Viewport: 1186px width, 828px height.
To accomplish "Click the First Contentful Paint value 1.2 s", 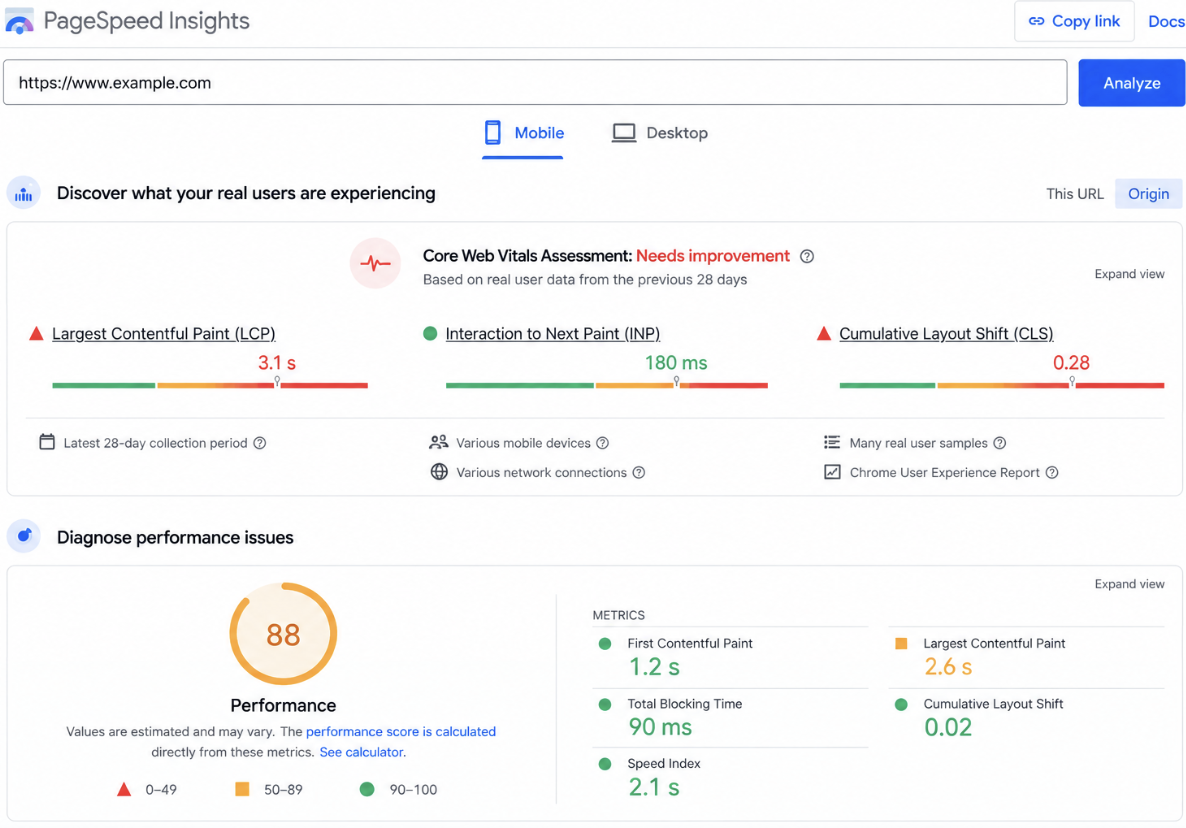I will click(x=654, y=667).
